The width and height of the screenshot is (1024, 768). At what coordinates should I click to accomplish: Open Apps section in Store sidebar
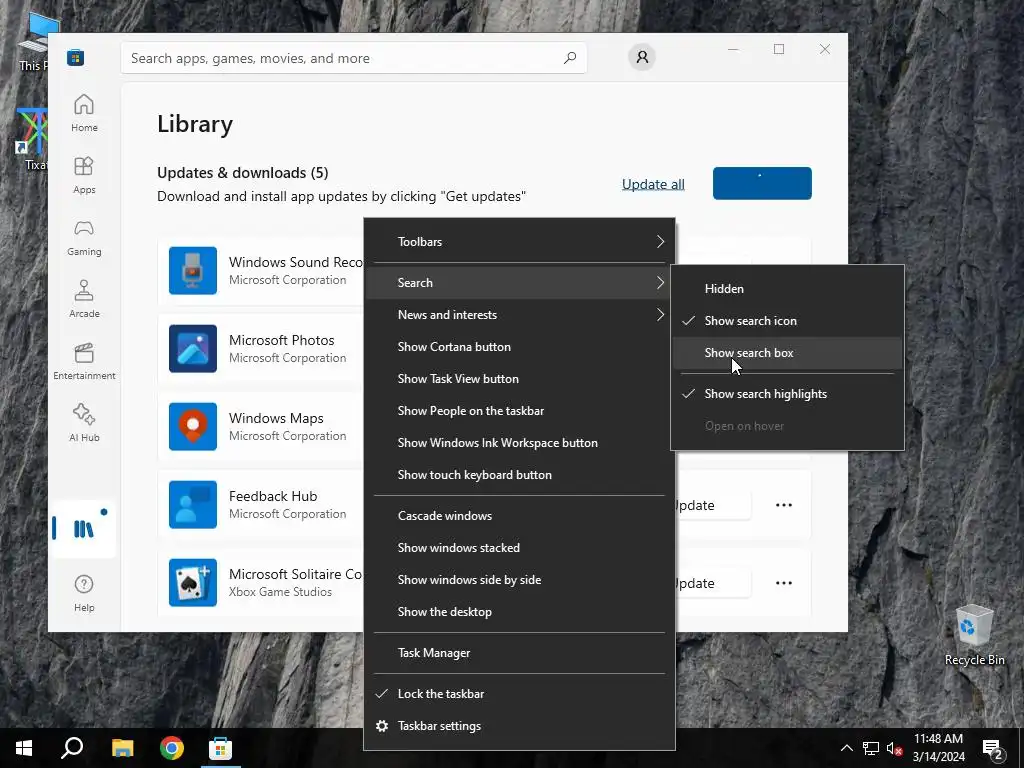84,175
